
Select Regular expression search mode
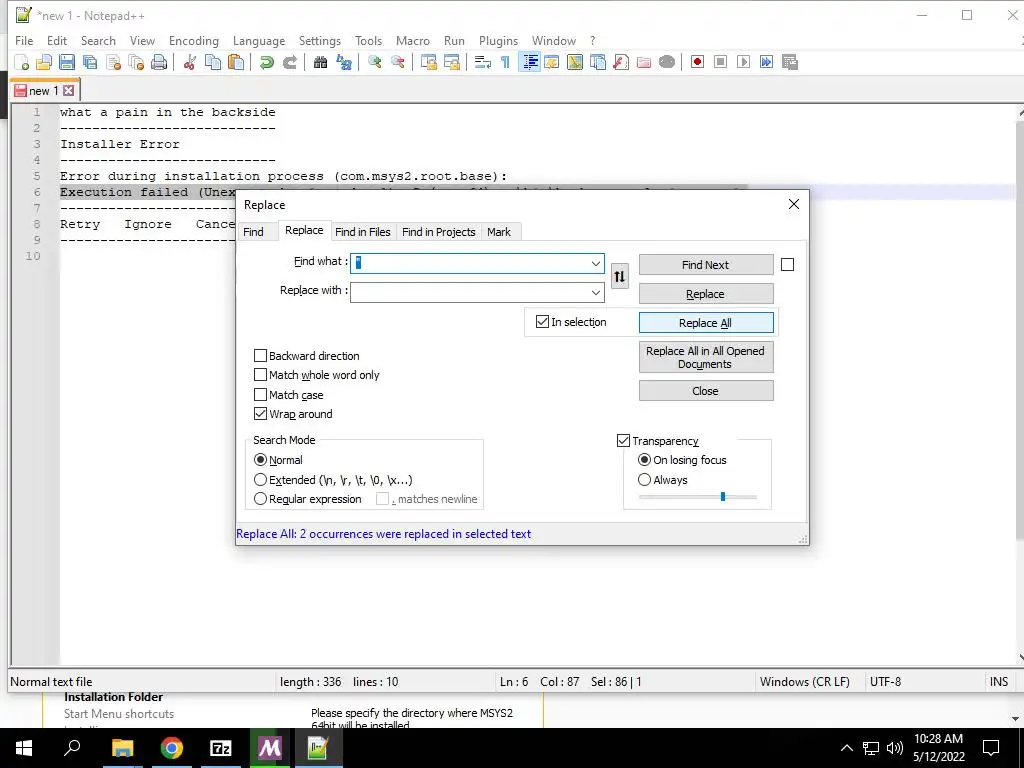click(x=260, y=499)
